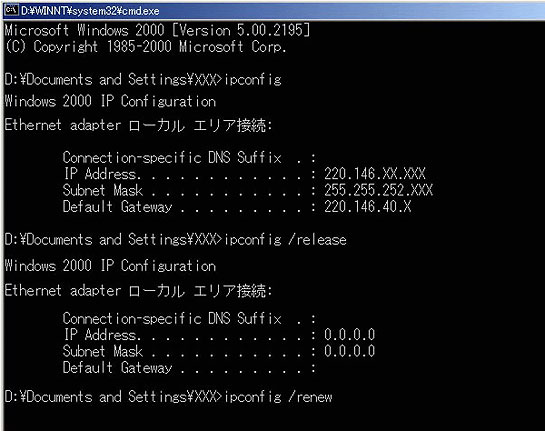The width and height of the screenshot is (545, 431).
Task: Click the released IP Address value 0.0.0.0
Action: tap(349, 335)
